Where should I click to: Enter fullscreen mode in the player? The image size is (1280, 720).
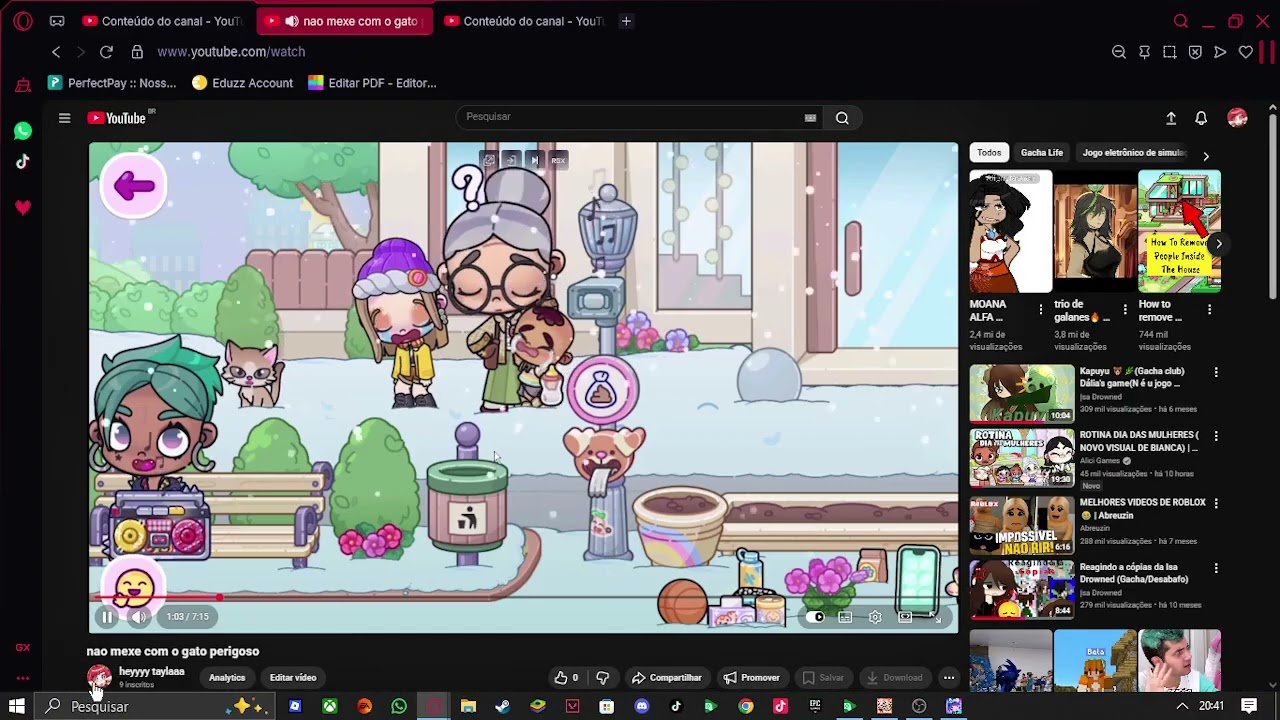pyautogui.click(x=935, y=617)
